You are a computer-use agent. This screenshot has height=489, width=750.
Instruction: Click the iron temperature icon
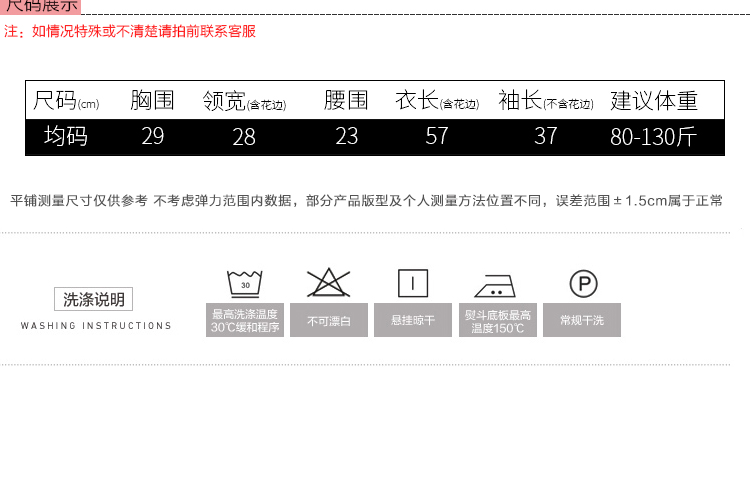tap(496, 285)
